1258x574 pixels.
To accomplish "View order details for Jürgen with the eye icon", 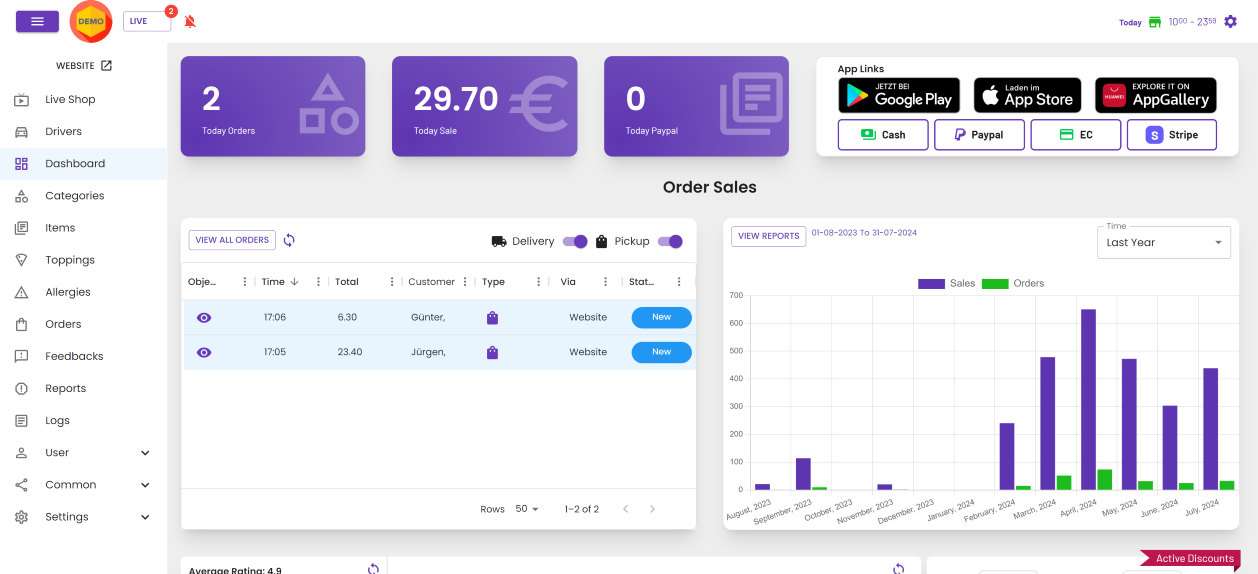I will (x=204, y=352).
